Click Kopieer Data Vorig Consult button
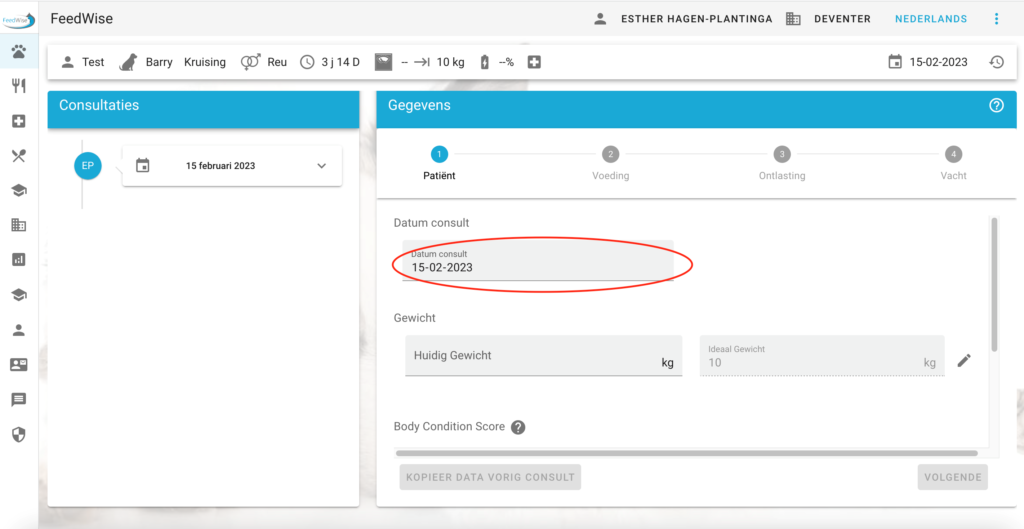The width and height of the screenshot is (1024, 529). click(490, 477)
